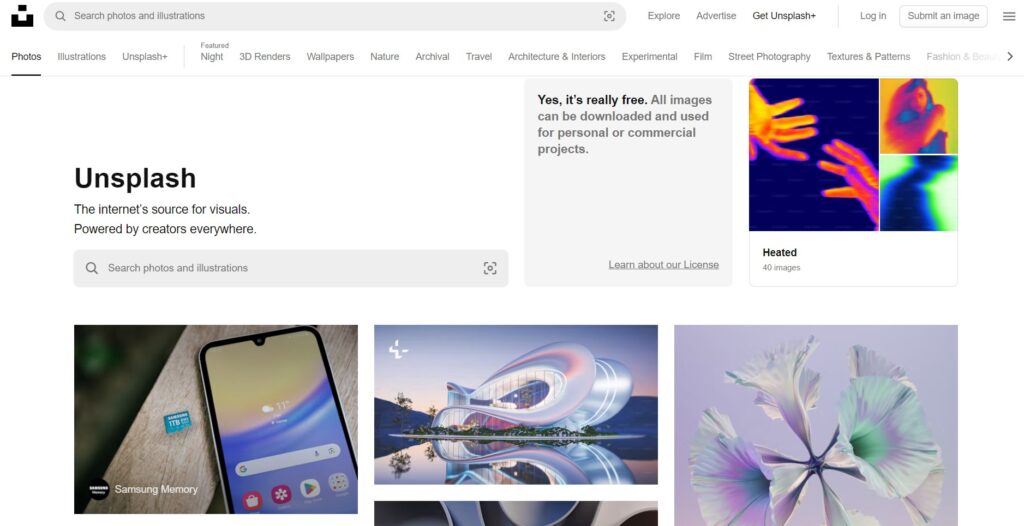
Task: Open visual search in top search bar
Action: click(x=609, y=16)
